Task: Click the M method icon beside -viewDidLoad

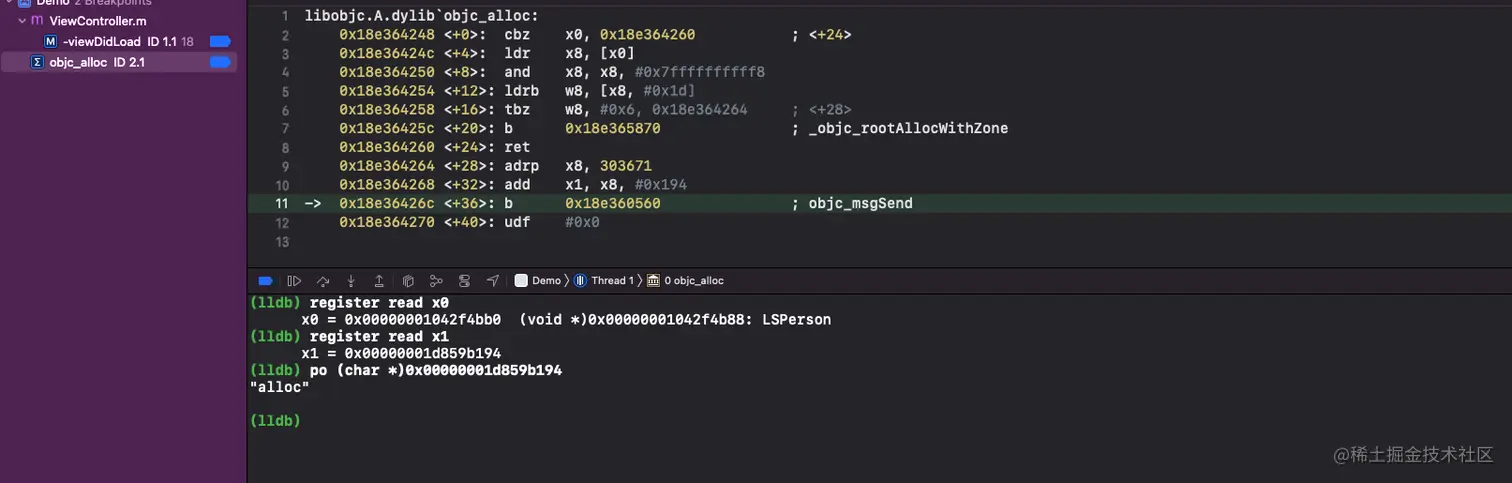Action: pos(51,41)
